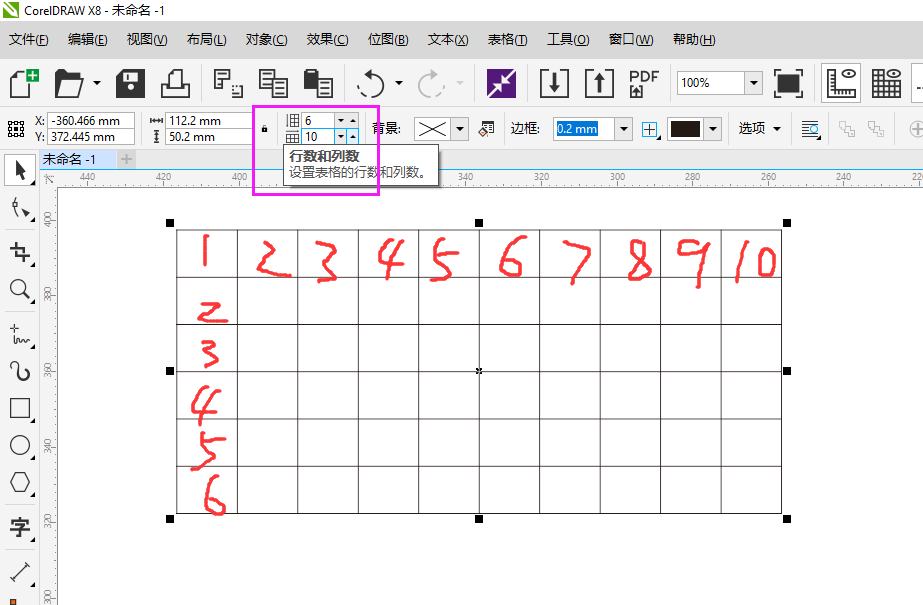
Task: Expand the Open recent files arrow
Action: coord(97,83)
